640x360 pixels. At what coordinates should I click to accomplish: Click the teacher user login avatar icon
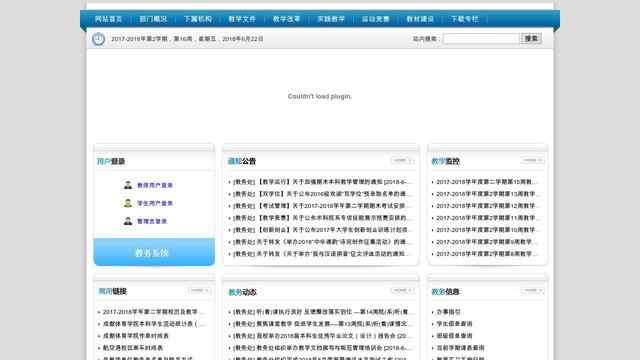128,185
